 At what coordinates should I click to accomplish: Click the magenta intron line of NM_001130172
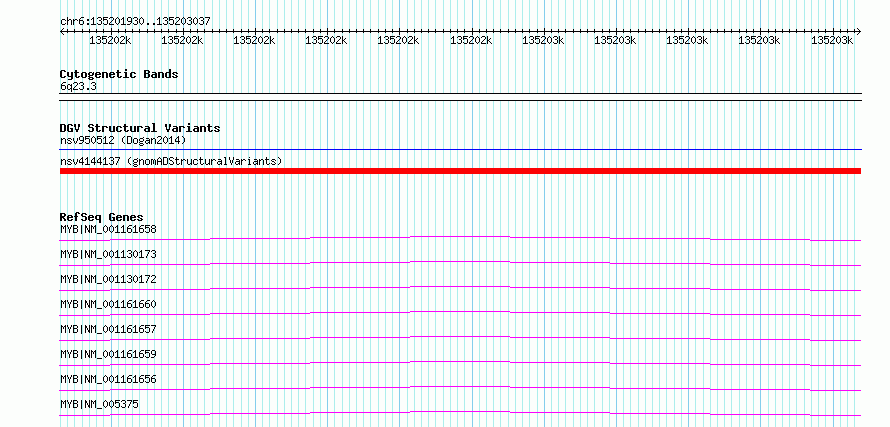point(460,288)
